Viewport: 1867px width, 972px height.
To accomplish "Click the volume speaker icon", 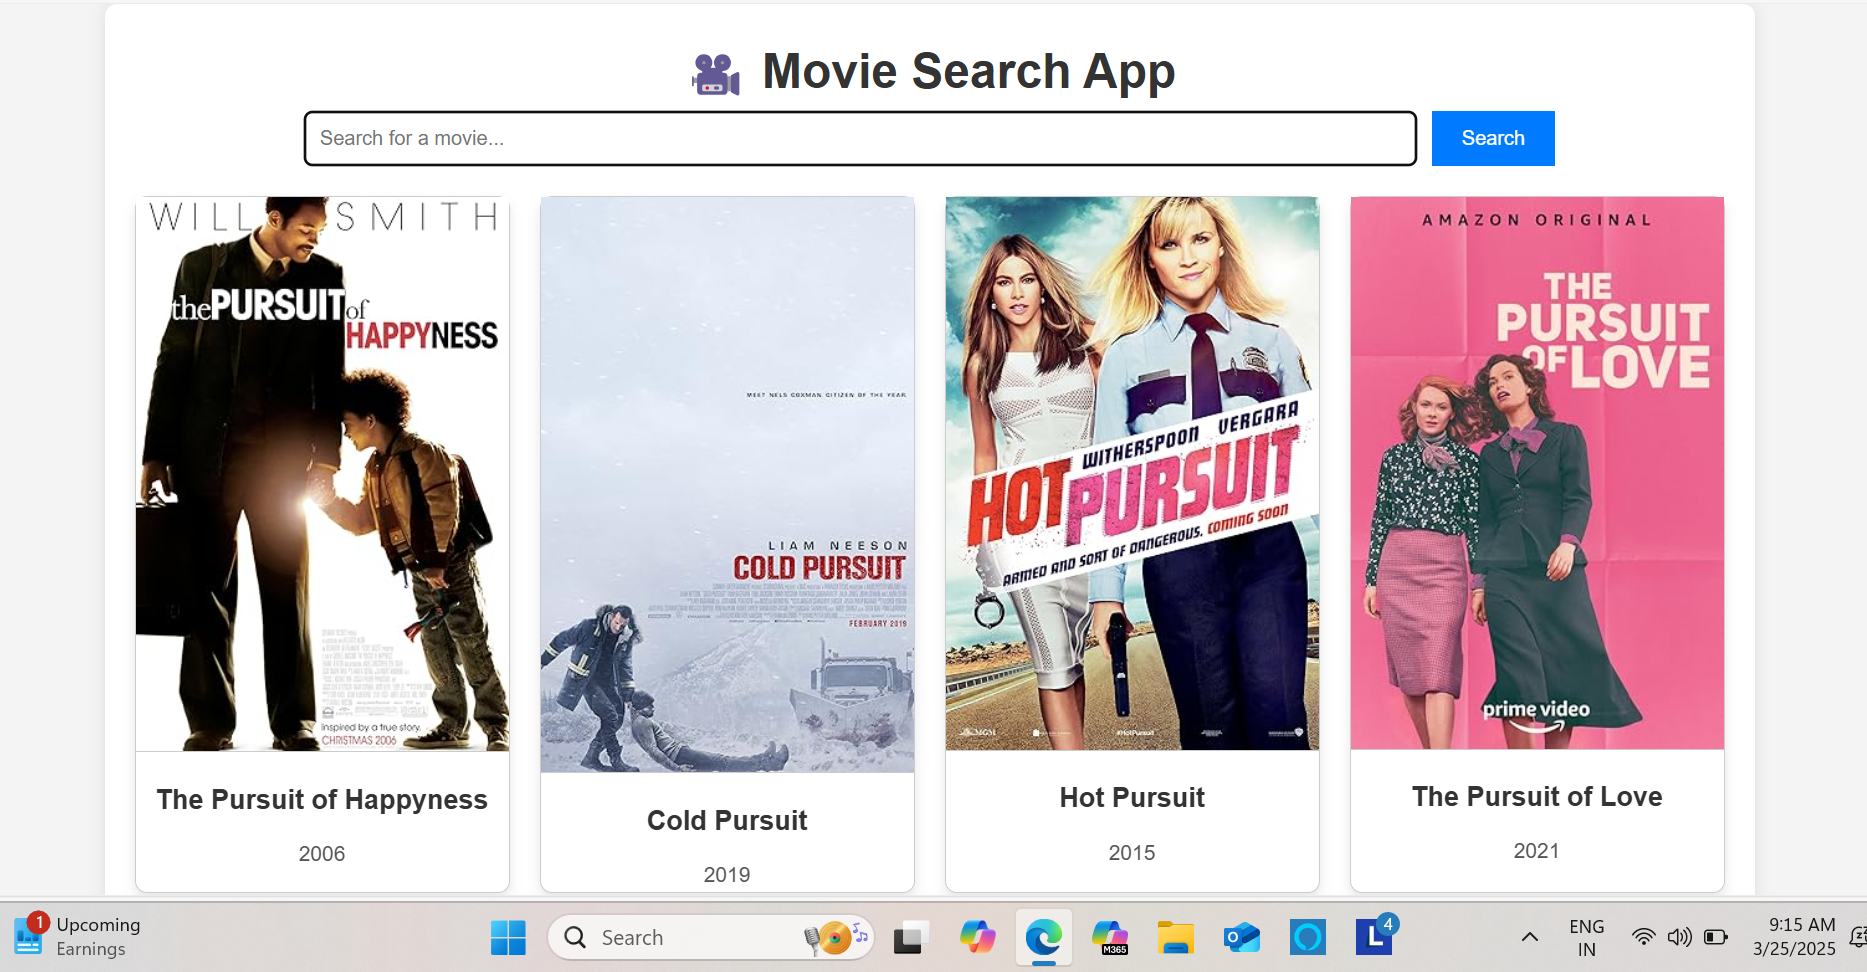I will click(x=1679, y=938).
